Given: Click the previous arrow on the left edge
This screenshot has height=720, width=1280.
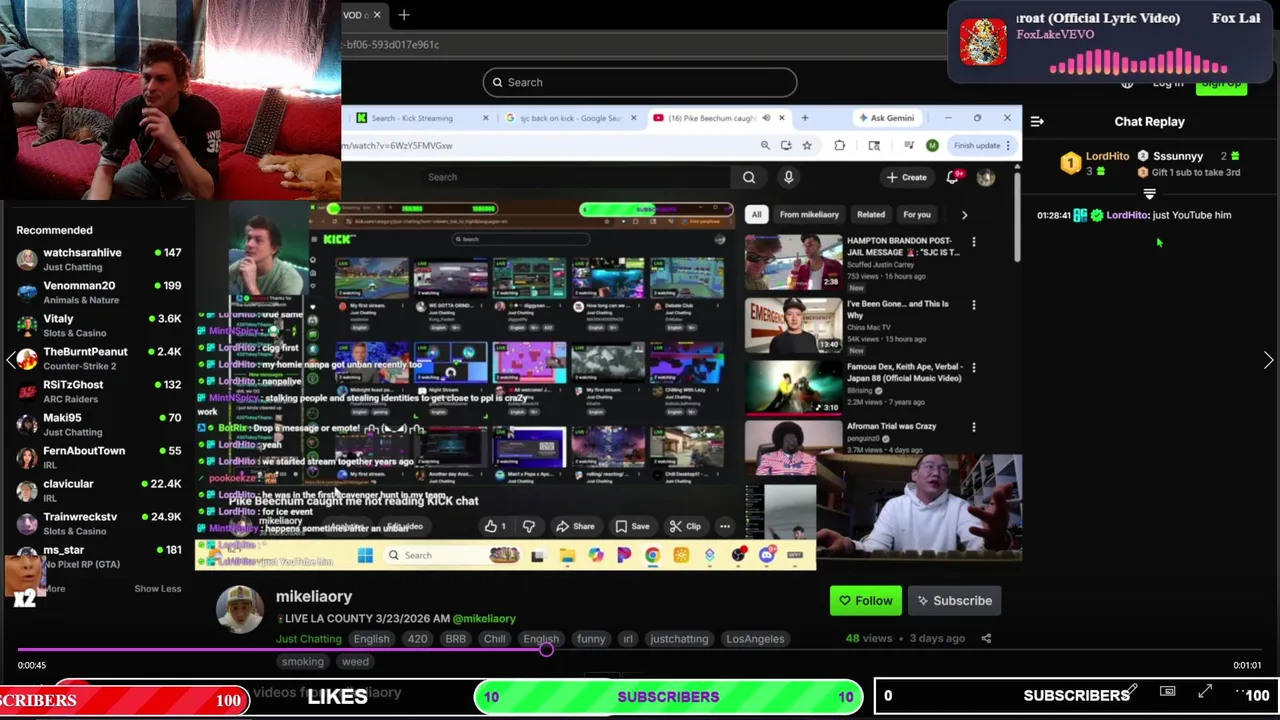Looking at the screenshot, I should point(11,360).
